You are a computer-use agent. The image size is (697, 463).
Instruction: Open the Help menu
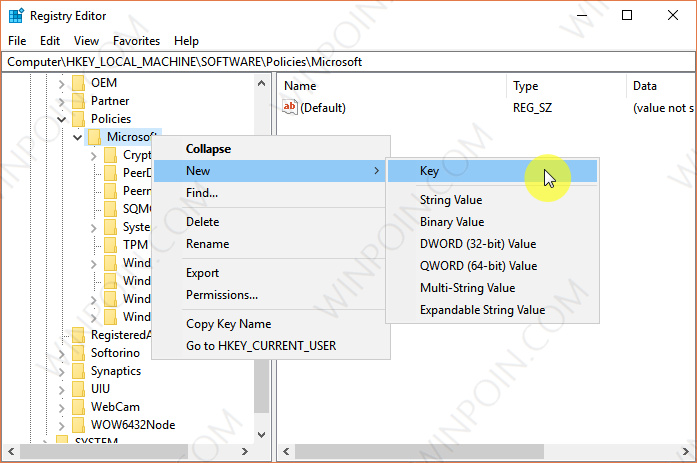(x=186, y=41)
